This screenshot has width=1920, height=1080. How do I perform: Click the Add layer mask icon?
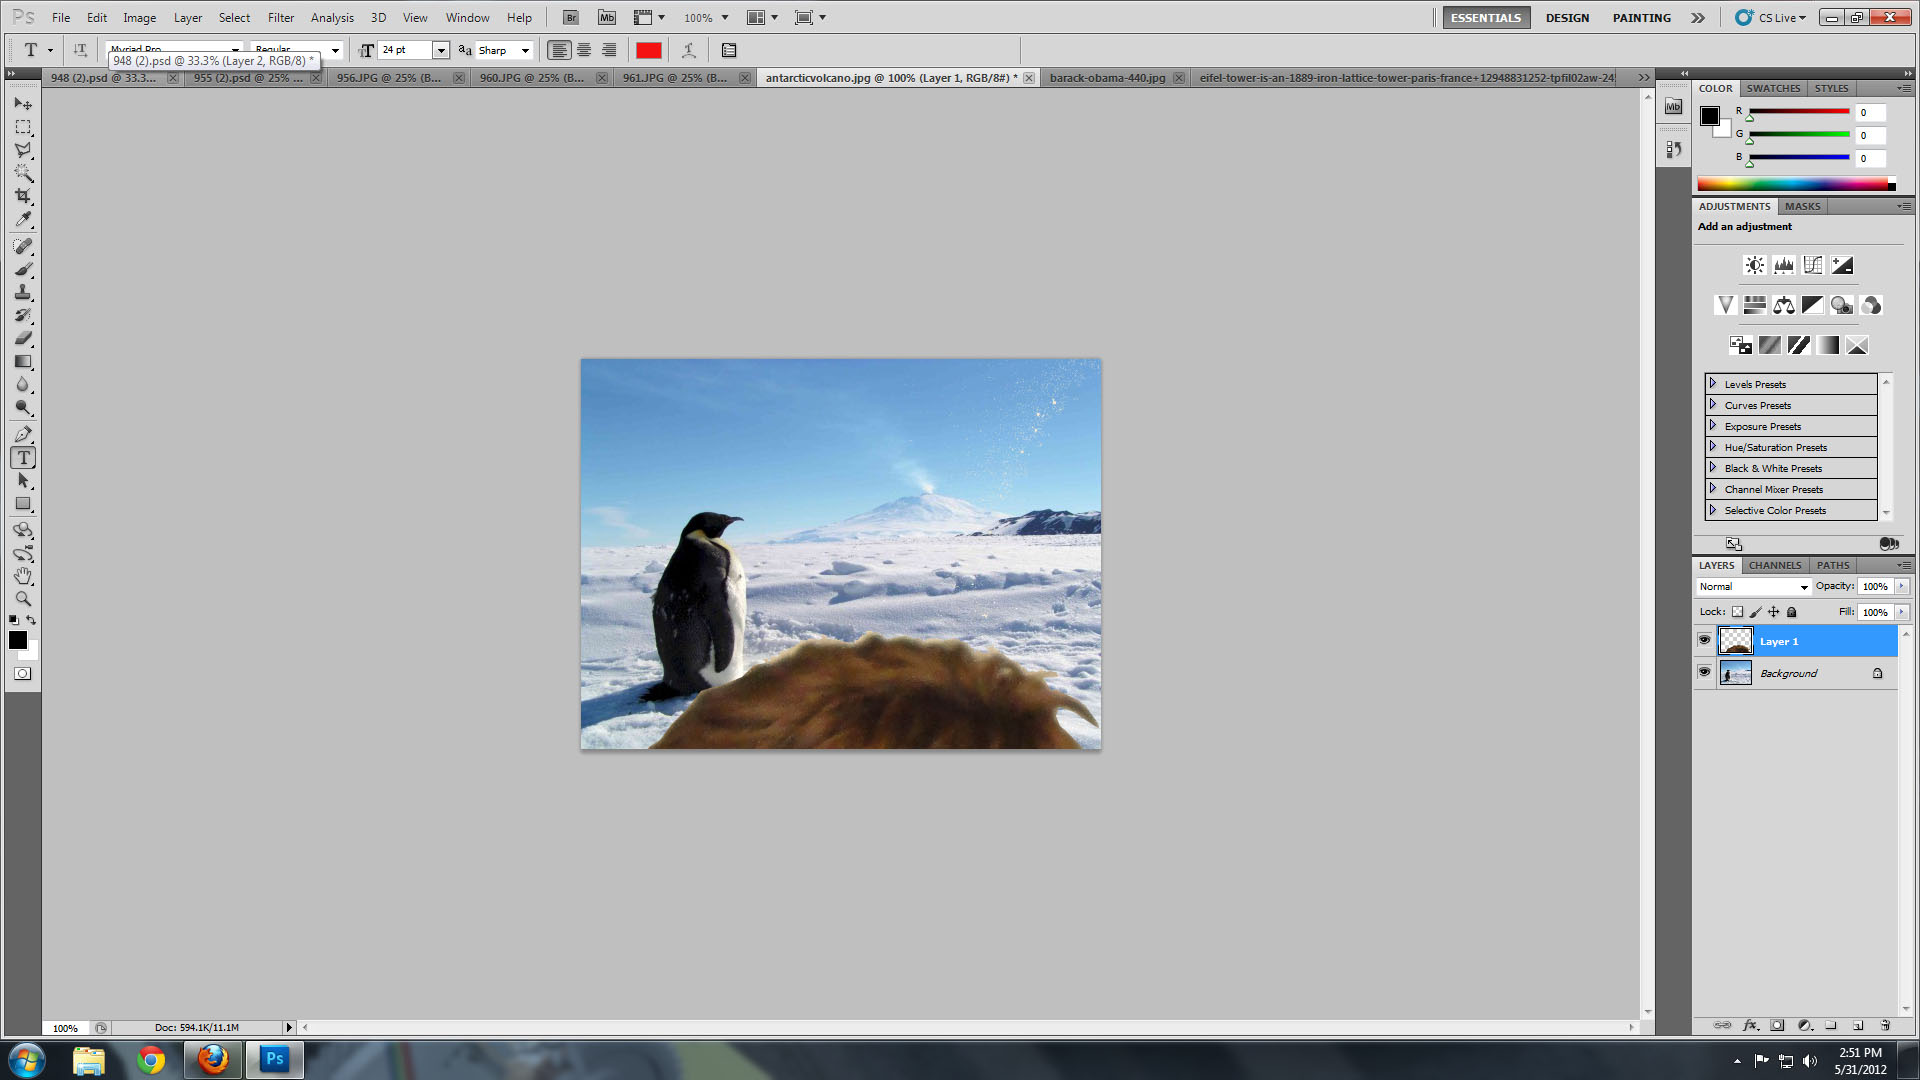[x=1777, y=1025]
